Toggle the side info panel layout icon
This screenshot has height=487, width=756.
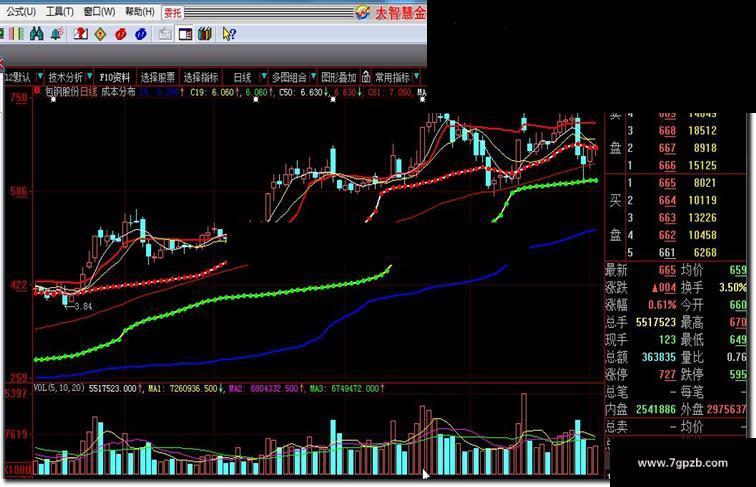(x=185, y=34)
